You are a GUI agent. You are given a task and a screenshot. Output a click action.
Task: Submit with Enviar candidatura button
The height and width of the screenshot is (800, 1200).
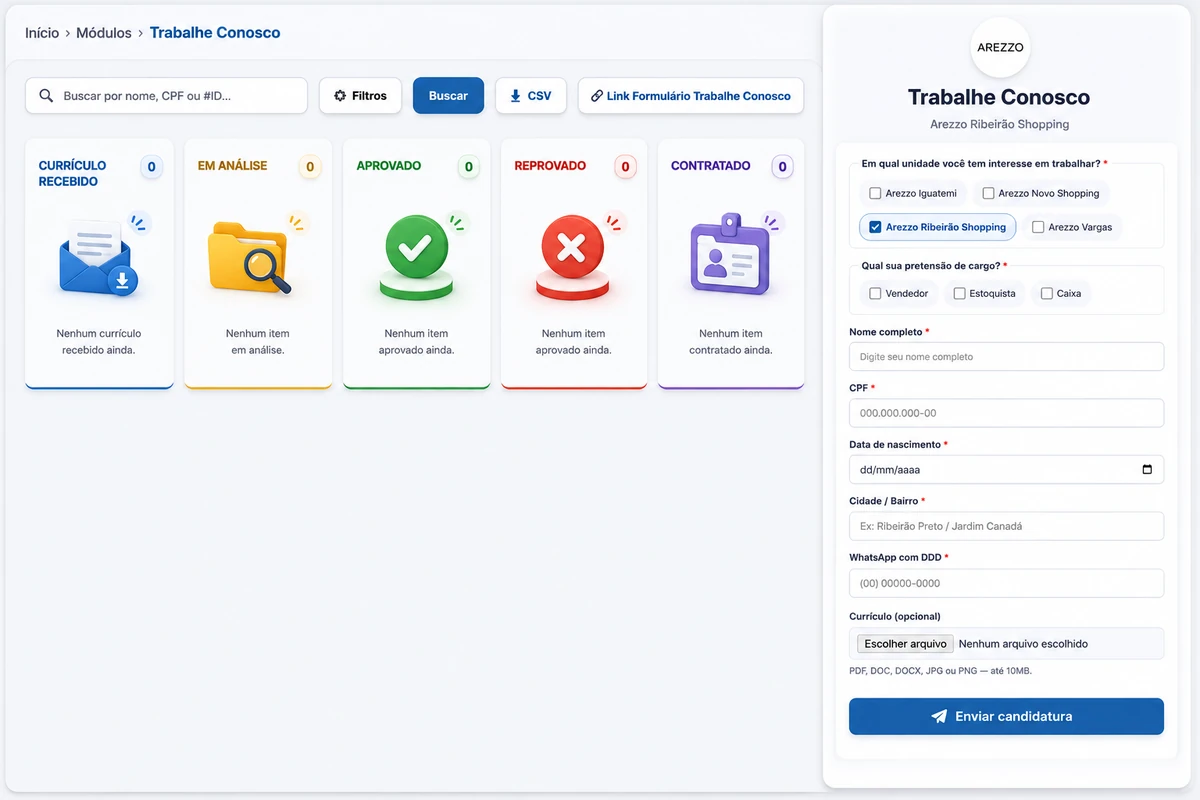pos(1006,717)
